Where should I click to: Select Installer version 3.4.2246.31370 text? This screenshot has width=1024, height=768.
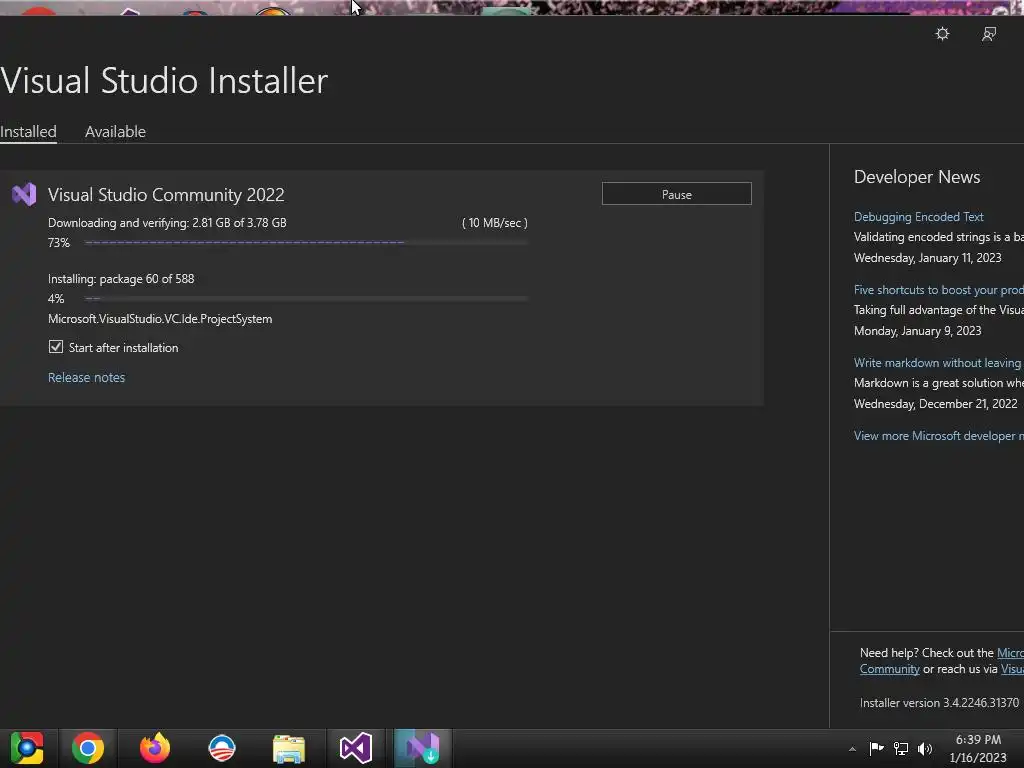pyautogui.click(x=939, y=703)
